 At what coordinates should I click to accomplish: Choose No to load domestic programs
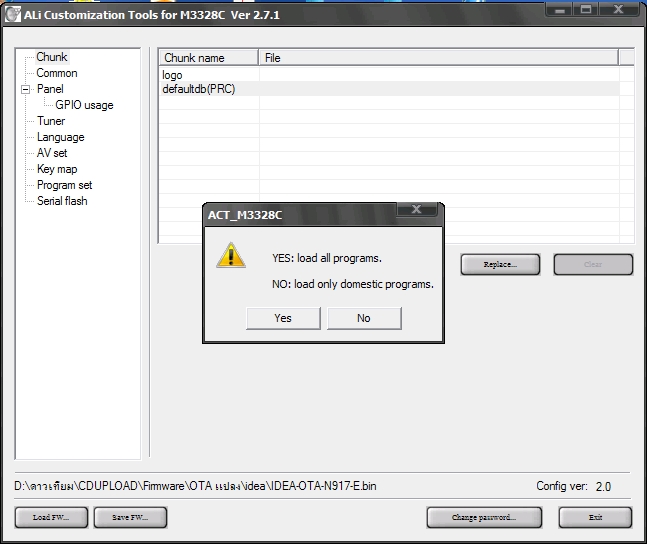pyautogui.click(x=364, y=318)
